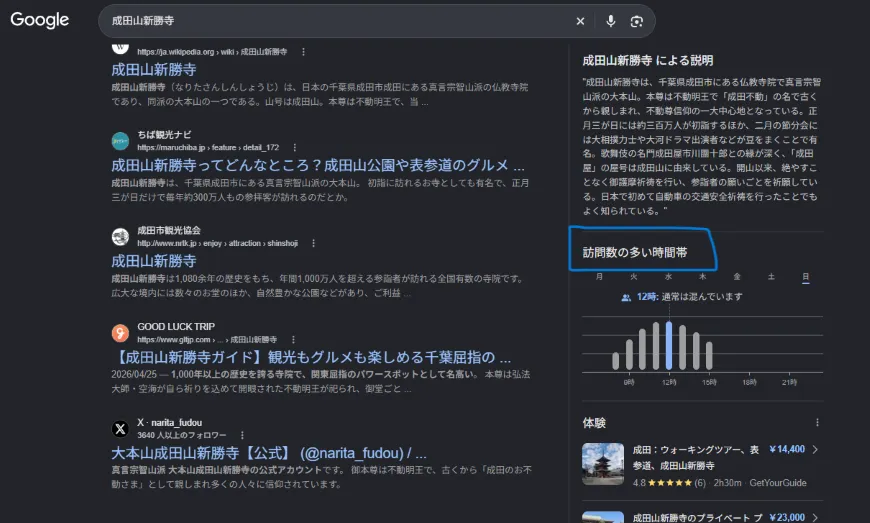Click the 体験 section heading
Image resolution: width=870 pixels, height=523 pixels.
pos(594,423)
